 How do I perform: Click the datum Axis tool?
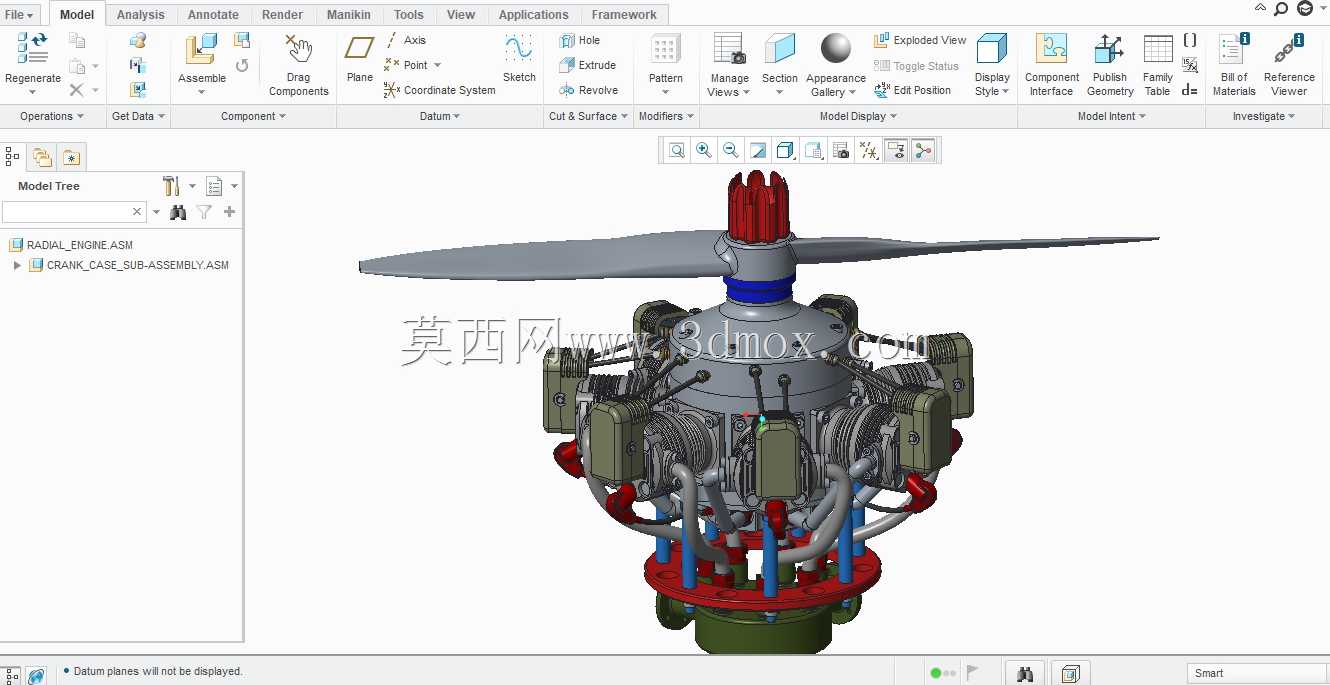(x=406, y=40)
